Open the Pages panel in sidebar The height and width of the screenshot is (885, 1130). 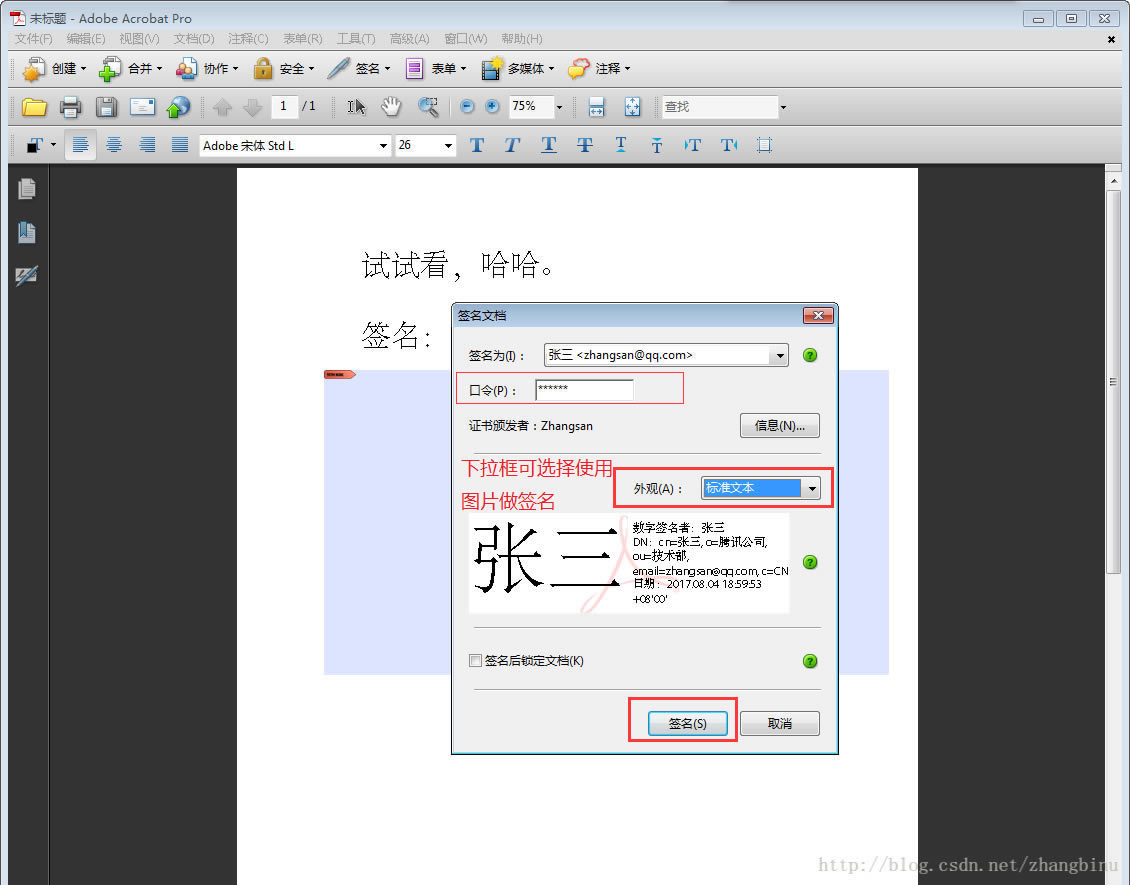[x=27, y=189]
